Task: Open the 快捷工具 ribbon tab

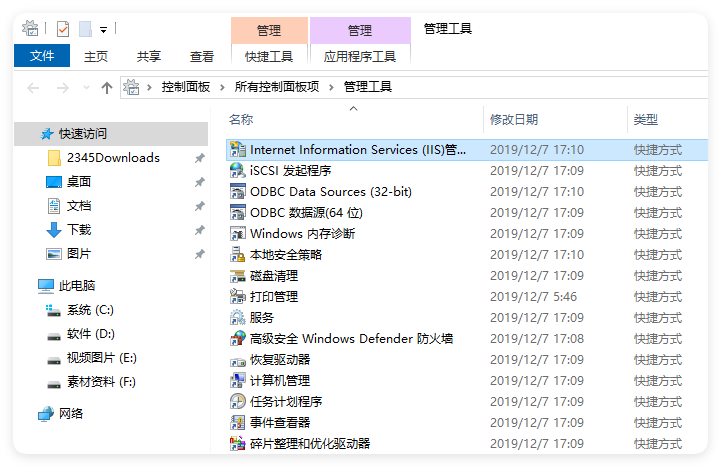Action: [269, 56]
